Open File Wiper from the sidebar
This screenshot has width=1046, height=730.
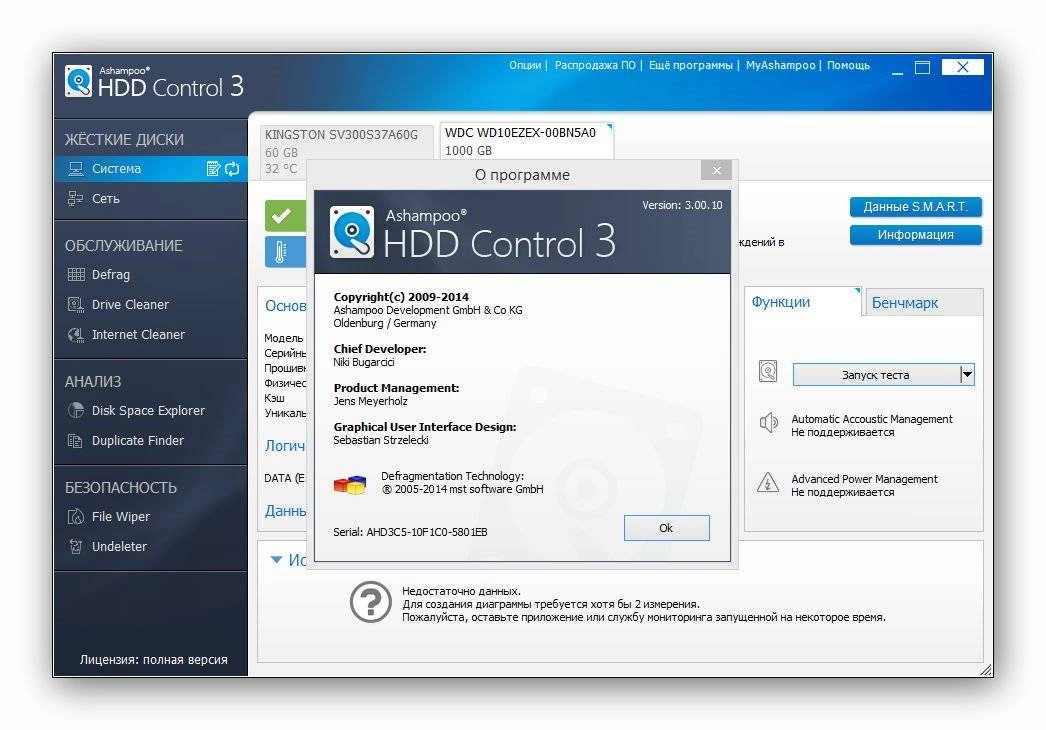[151, 516]
